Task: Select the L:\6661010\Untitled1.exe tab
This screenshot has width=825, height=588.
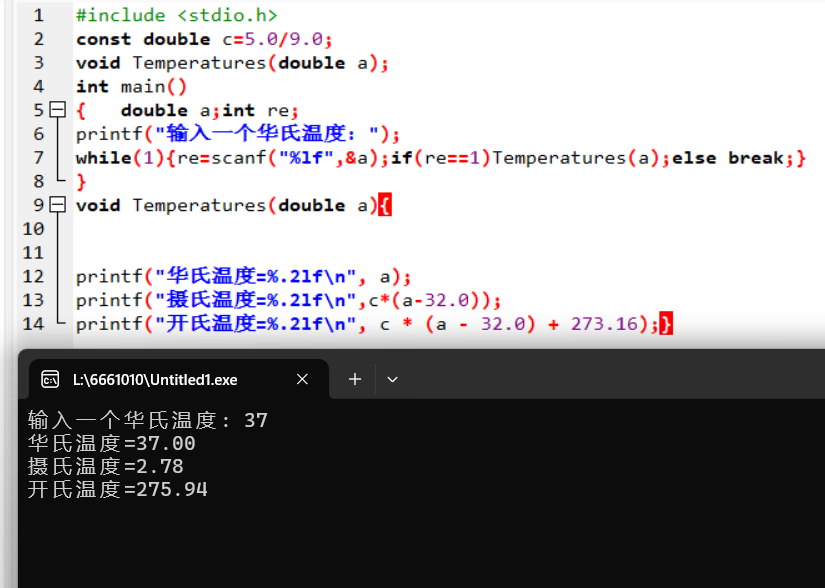Action: click(x=179, y=379)
